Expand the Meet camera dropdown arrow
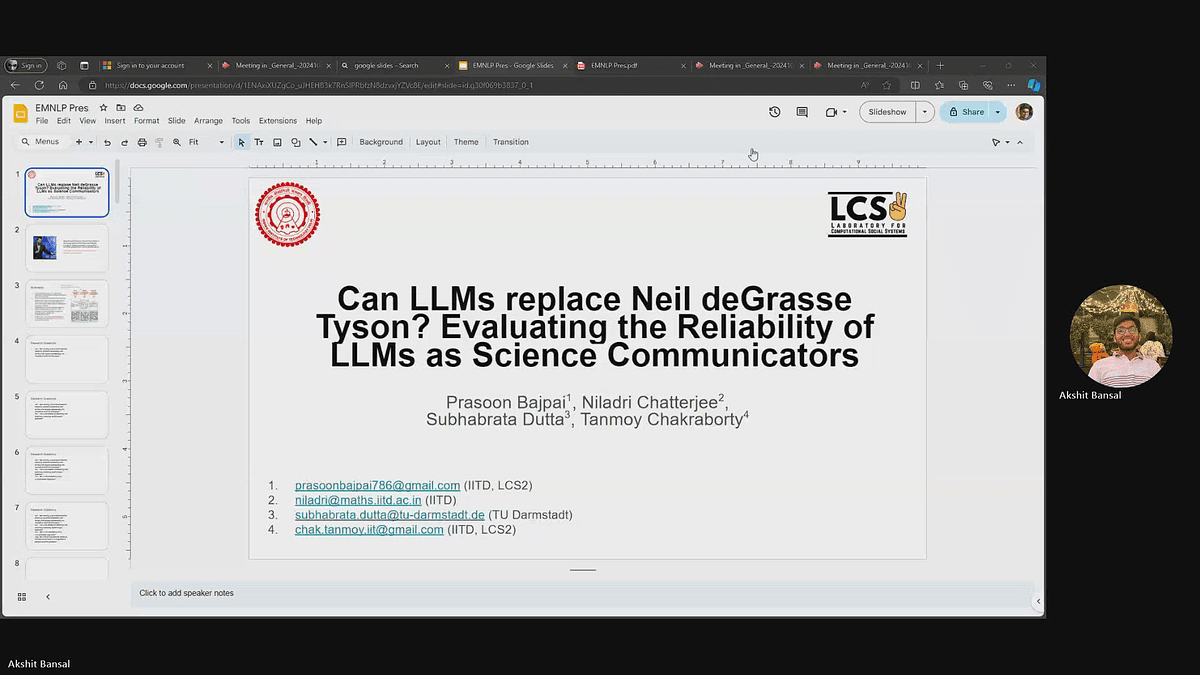 coord(844,112)
